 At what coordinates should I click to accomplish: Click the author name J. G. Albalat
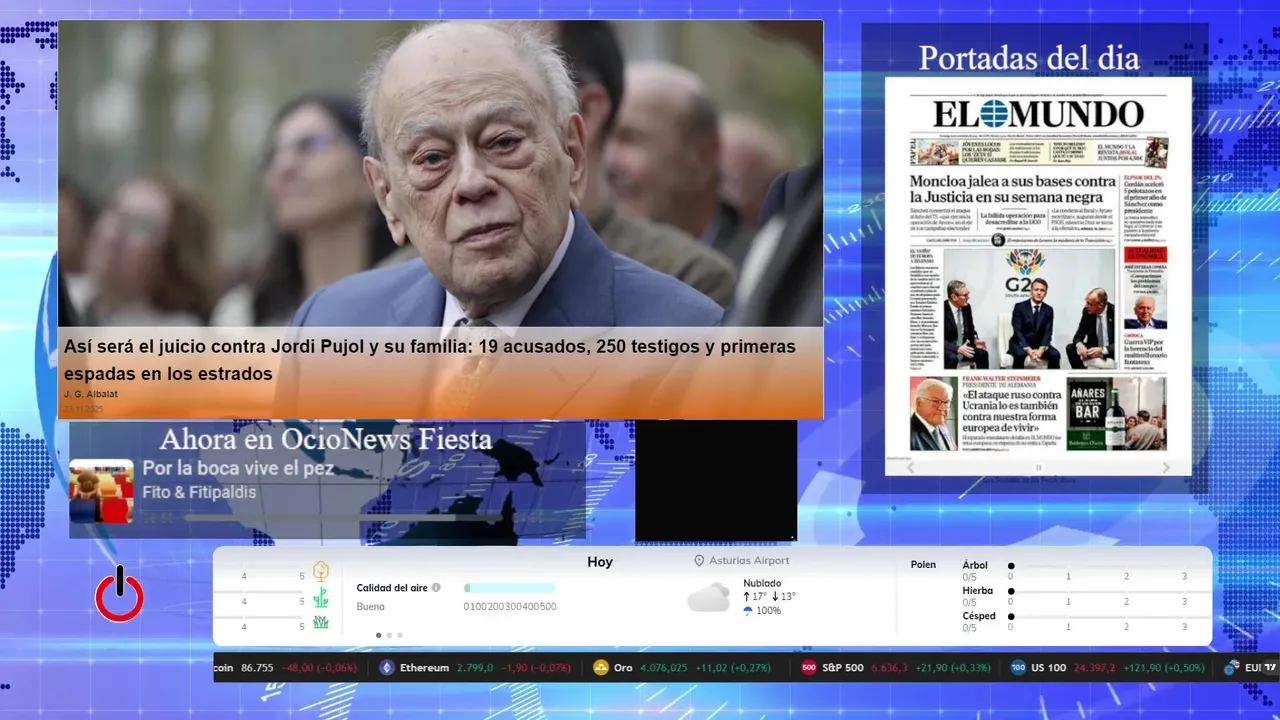click(x=91, y=394)
